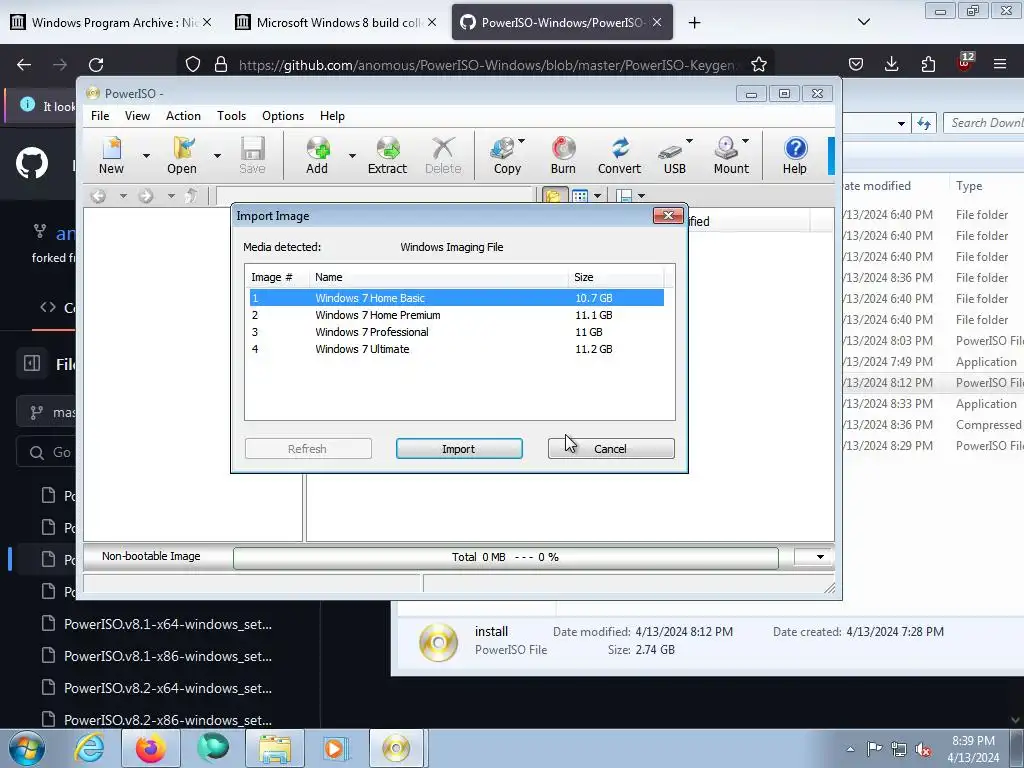Expand the Firefox list all tabs chevron
Screen dimensions: 1024x768
click(864, 22)
